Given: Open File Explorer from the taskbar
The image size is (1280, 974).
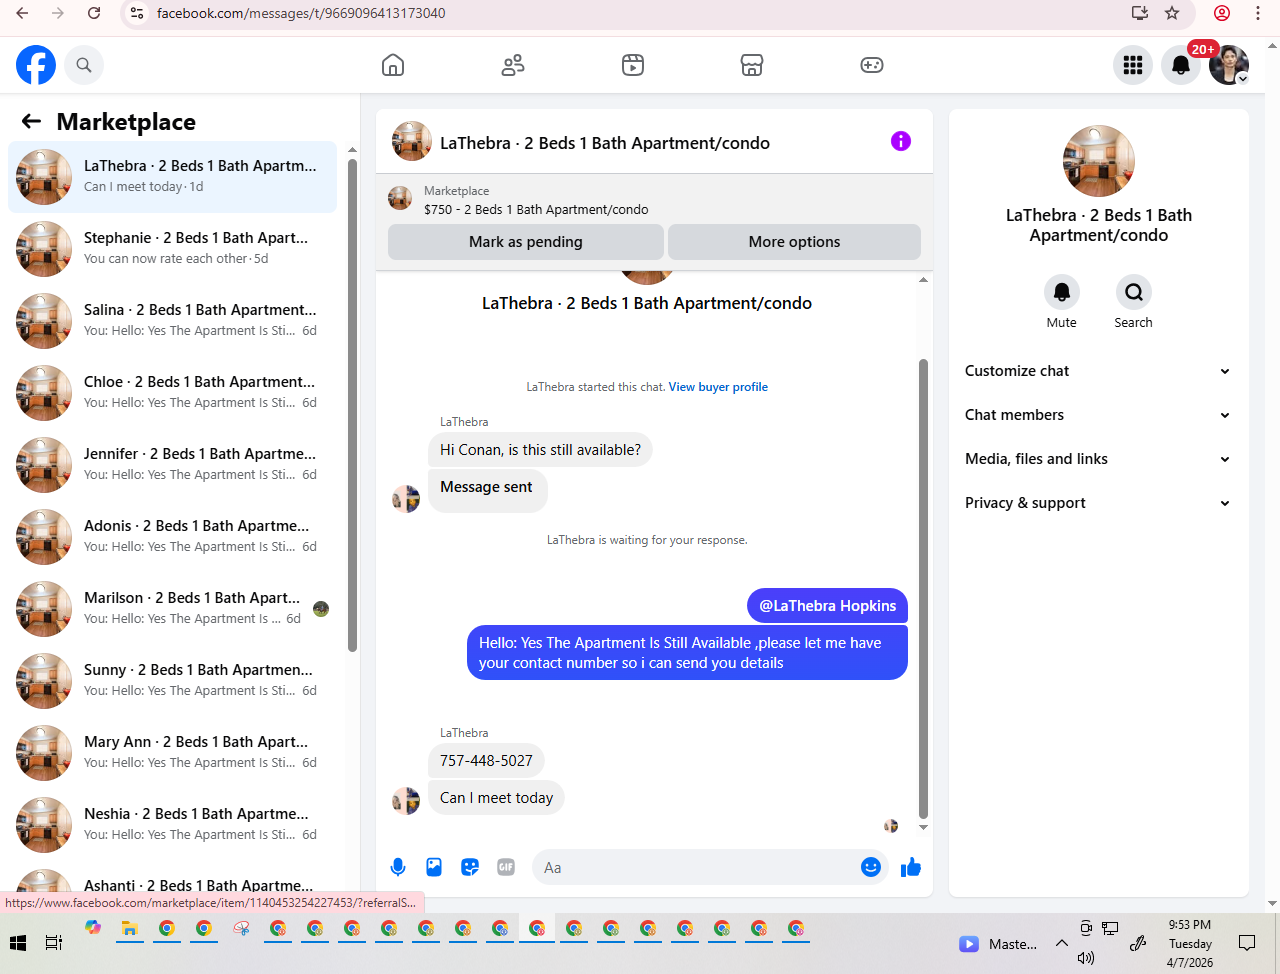Looking at the screenshot, I should [129, 929].
